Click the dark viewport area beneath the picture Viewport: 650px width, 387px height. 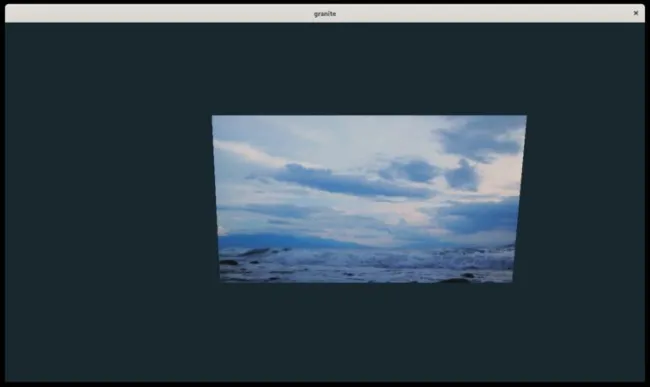[366, 331]
